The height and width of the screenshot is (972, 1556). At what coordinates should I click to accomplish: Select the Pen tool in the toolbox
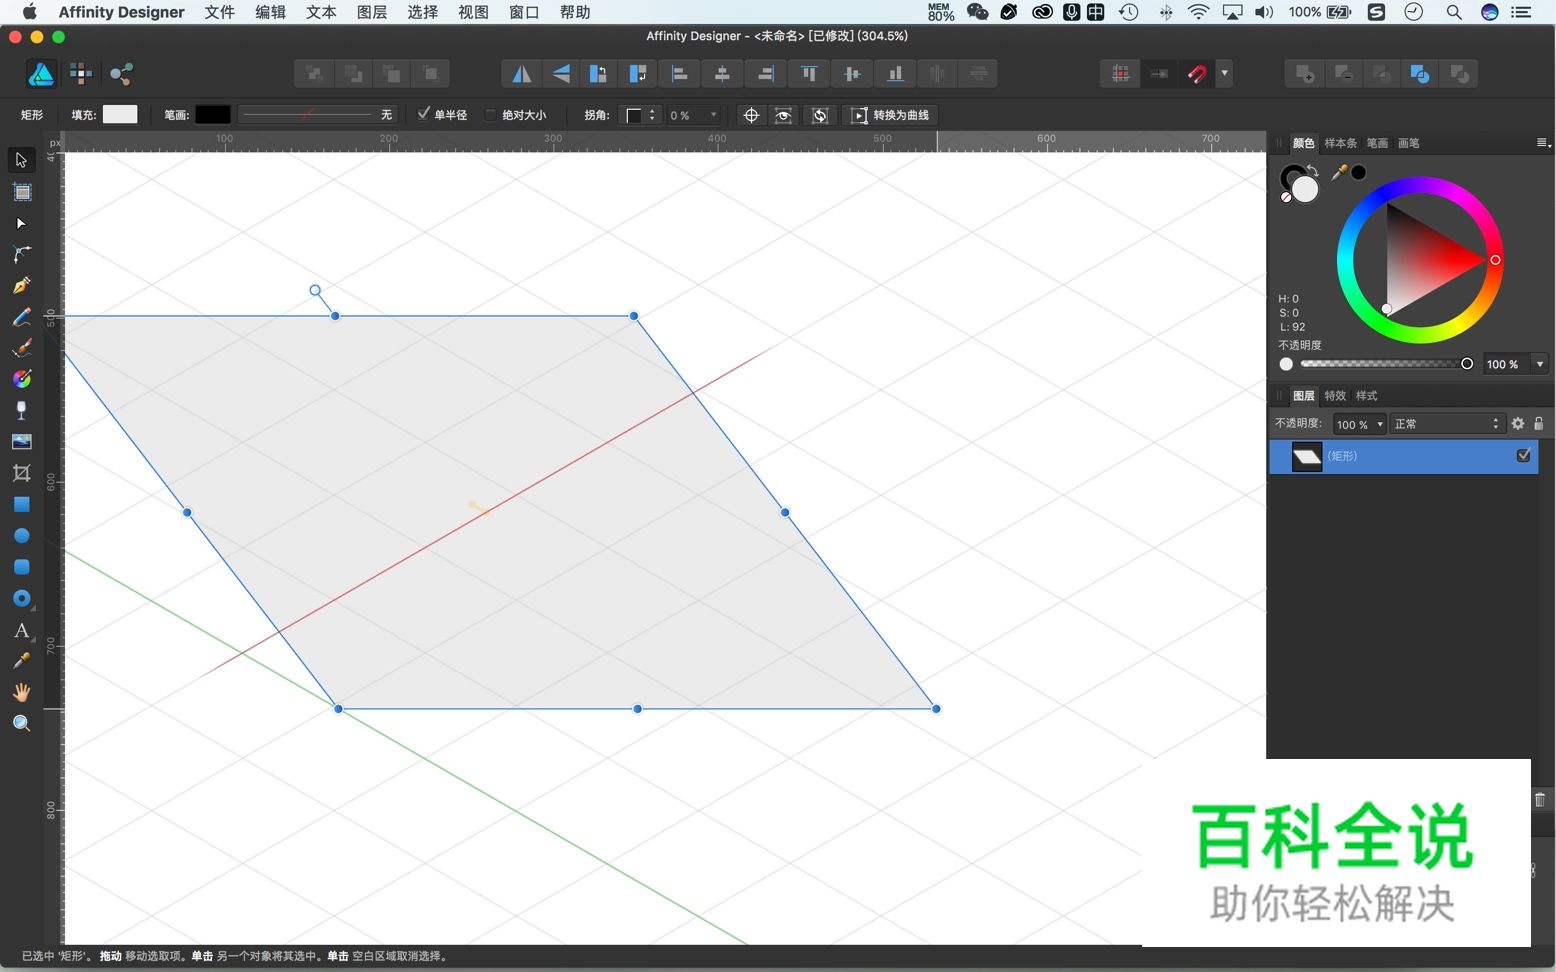coord(21,286)
